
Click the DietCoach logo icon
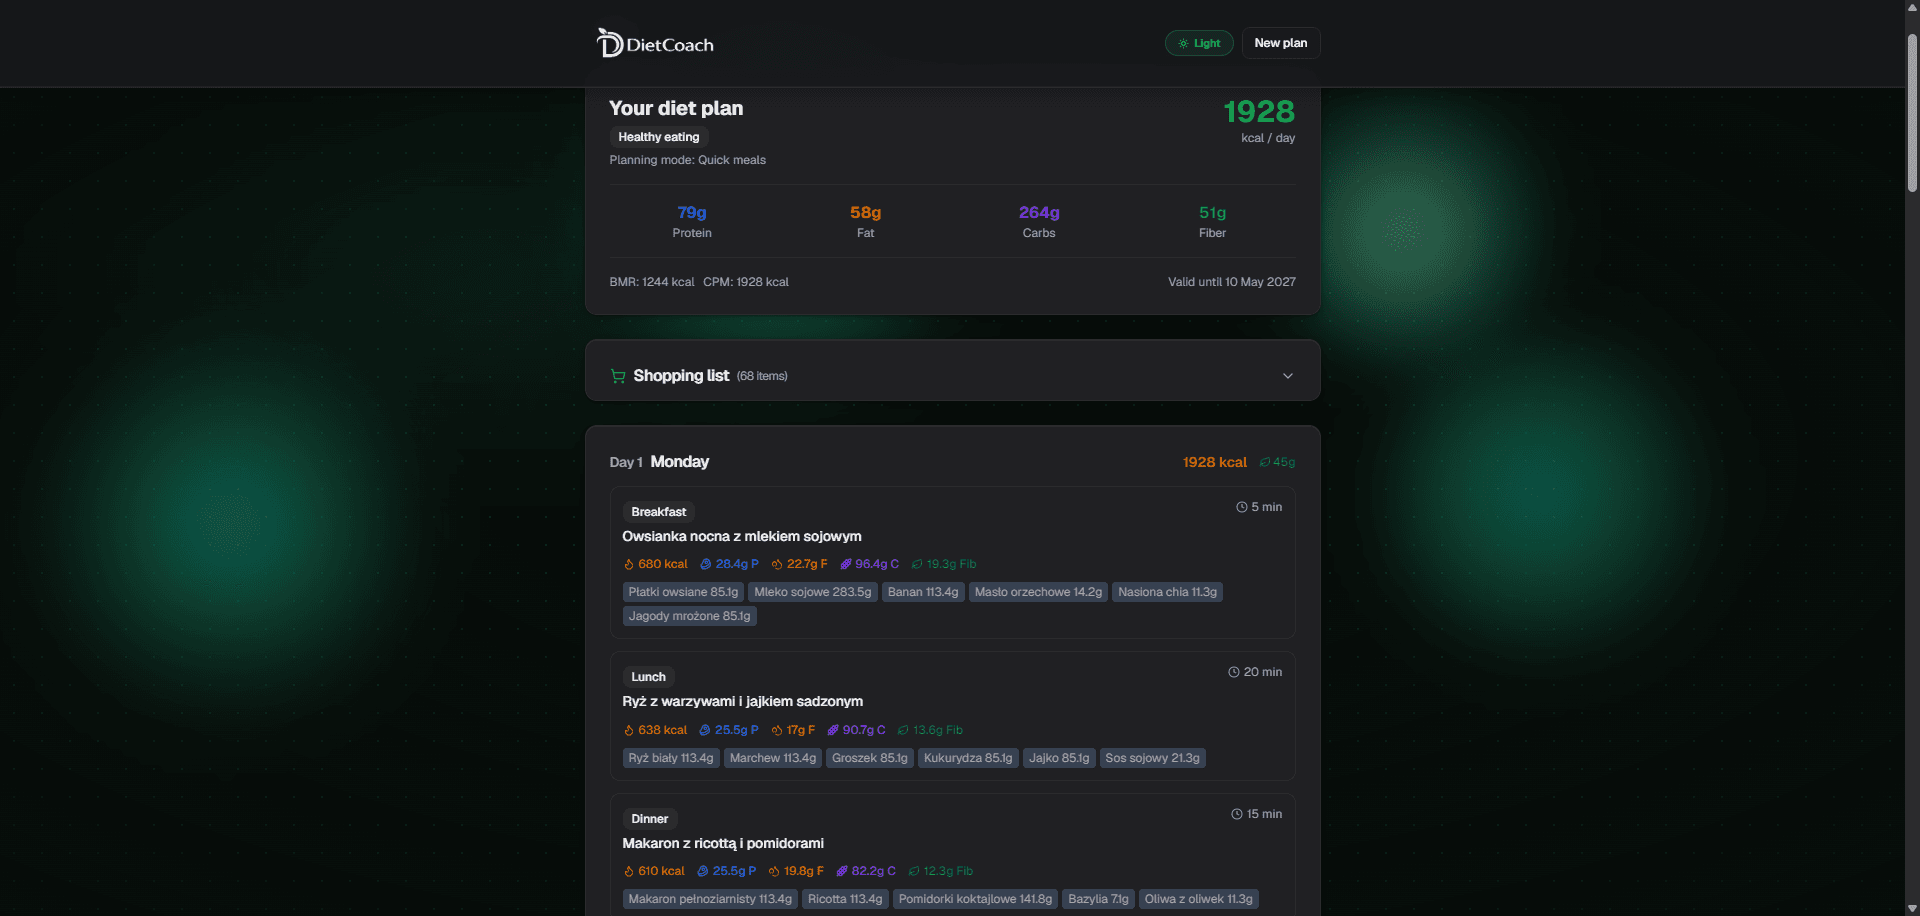[x=610, y=43]
